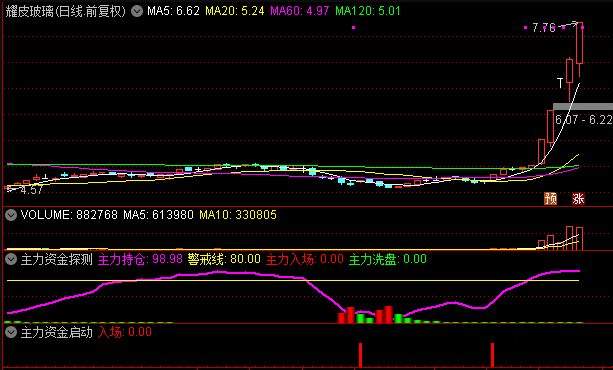Open indicator dropdown beside 耀皮玻璃 title
Viewport: 613px width, 370px height.
[x=137, y=11]
